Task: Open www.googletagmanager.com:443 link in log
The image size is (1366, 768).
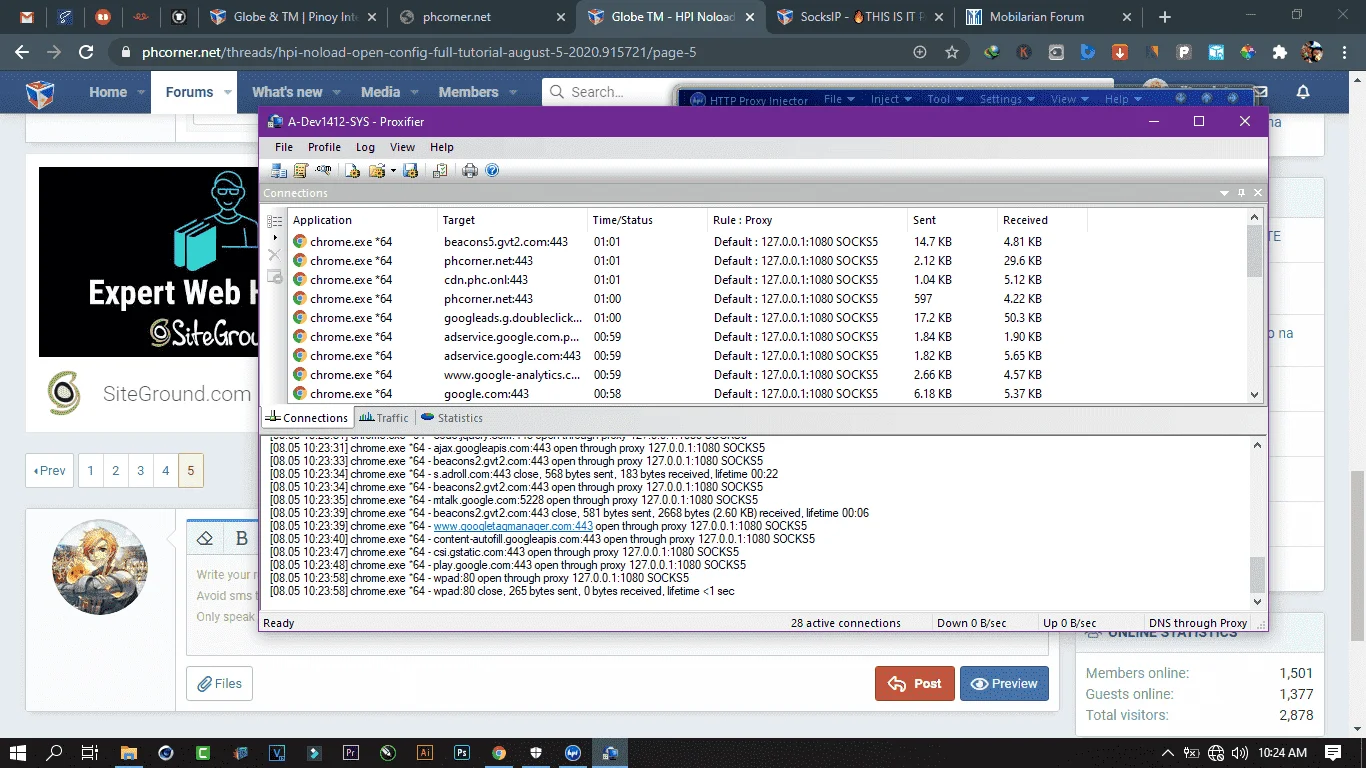Action: [x=513, y=526]
